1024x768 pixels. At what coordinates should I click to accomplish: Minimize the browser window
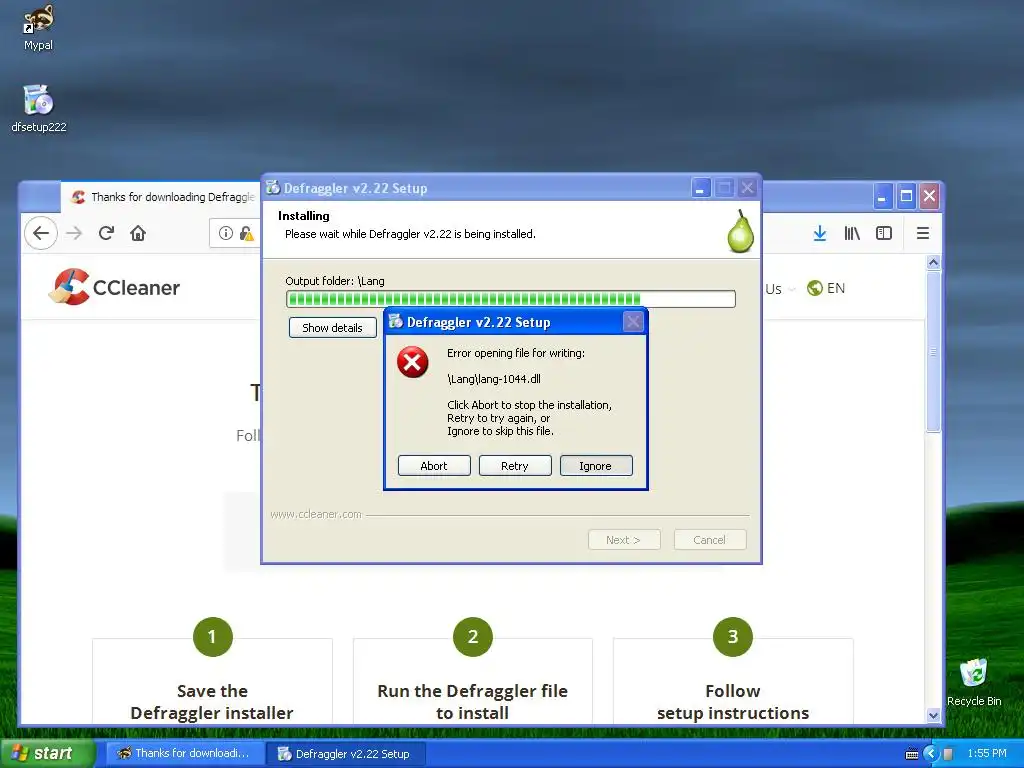[882, 196]
